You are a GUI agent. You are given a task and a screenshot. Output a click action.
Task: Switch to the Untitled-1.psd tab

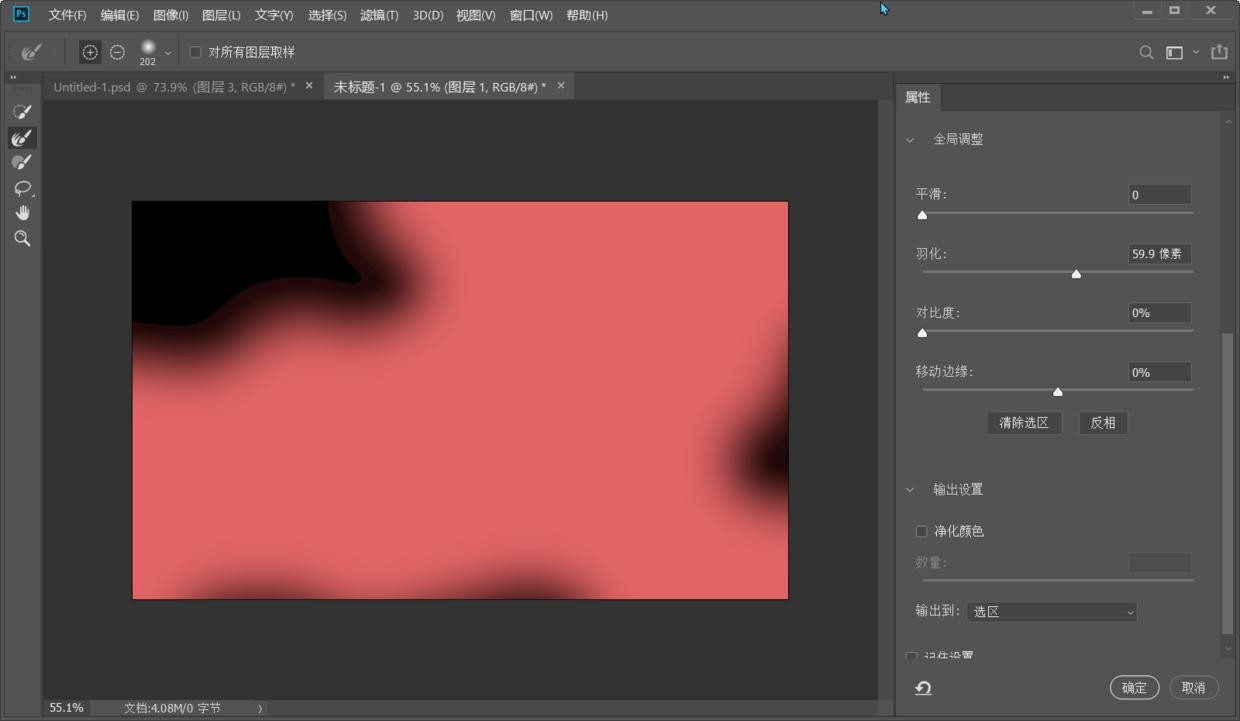(x=173, y=87)
